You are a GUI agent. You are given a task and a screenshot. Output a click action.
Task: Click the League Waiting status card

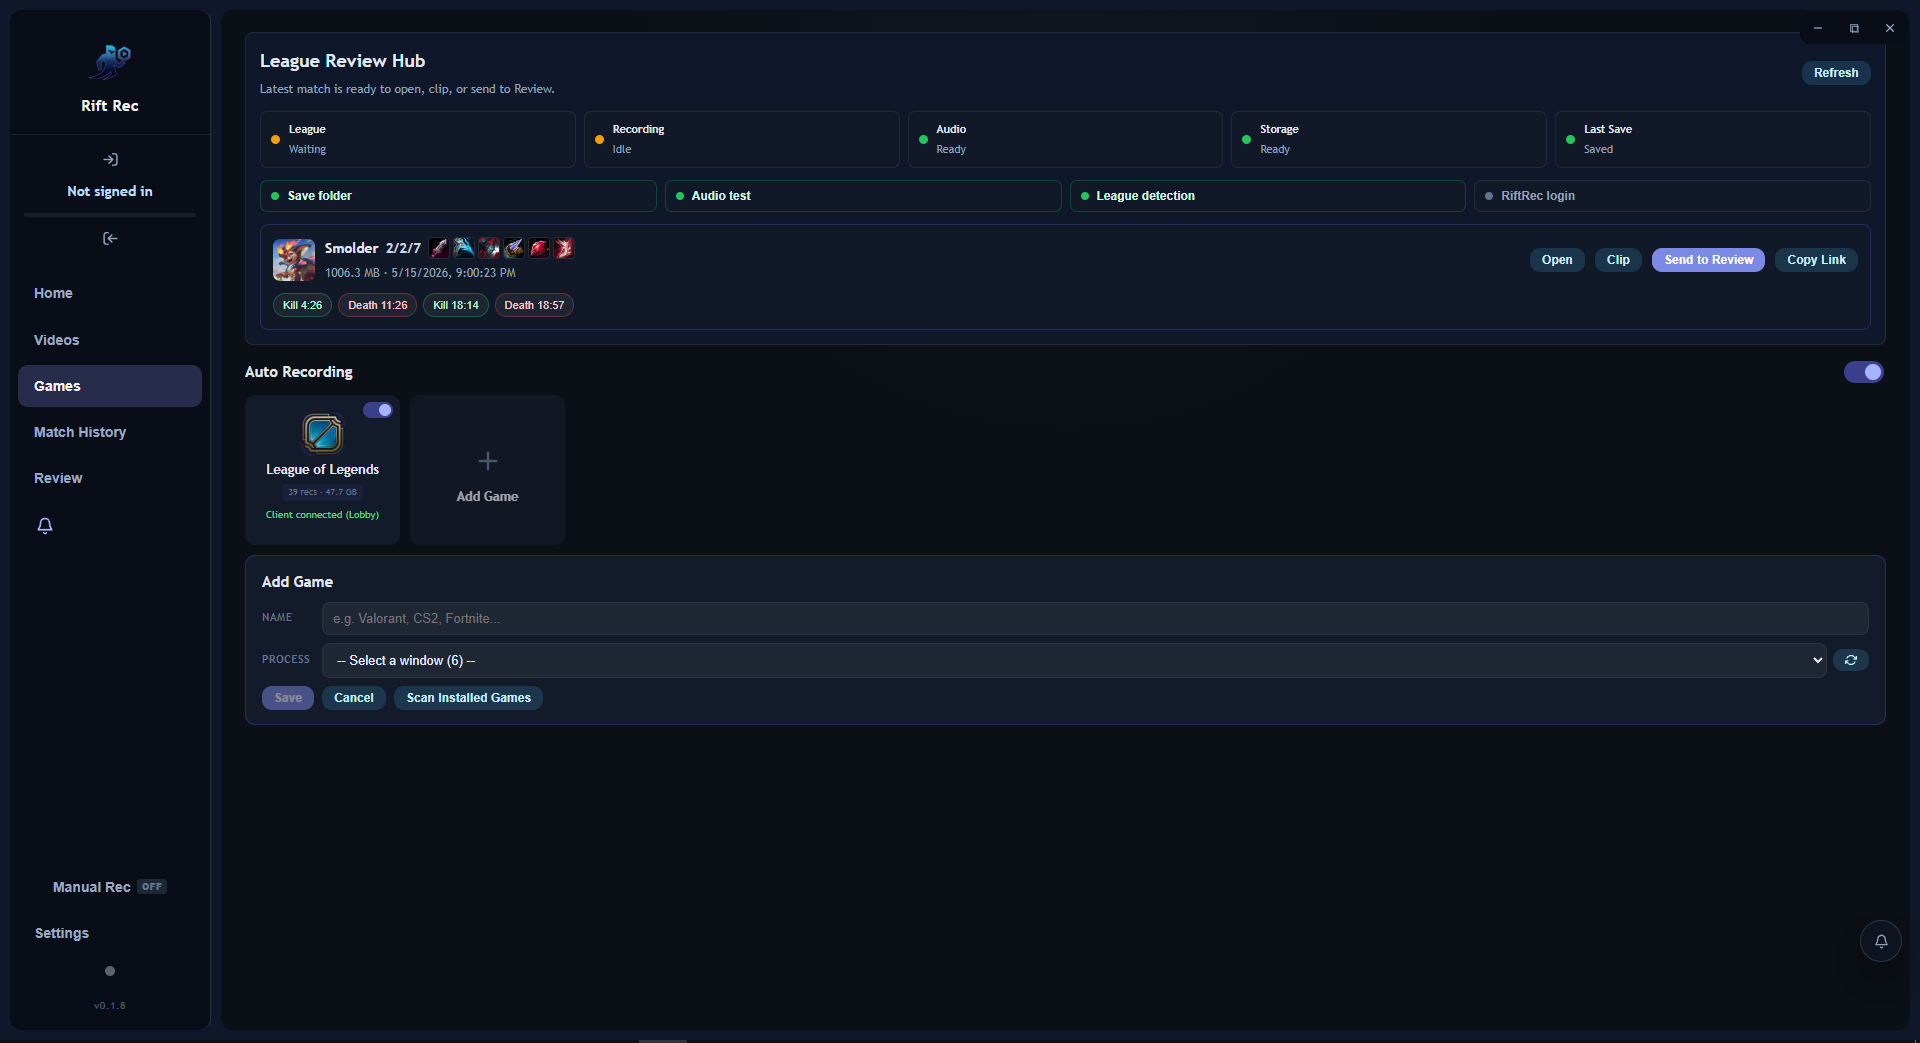click(x=418, y=139)
